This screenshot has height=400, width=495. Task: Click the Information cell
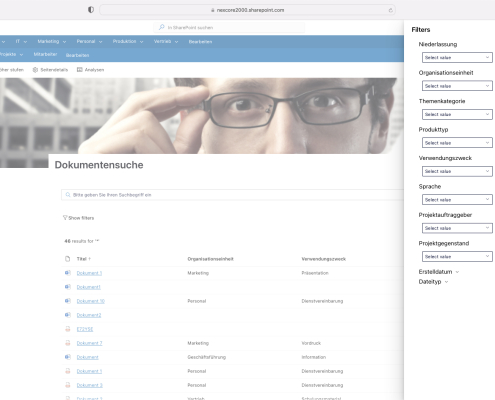pos(314,357)
